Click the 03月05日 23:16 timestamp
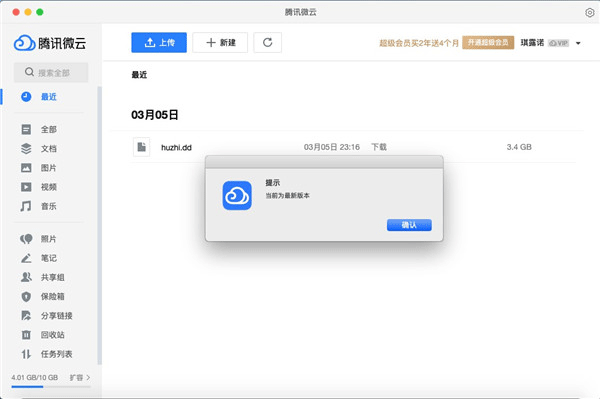The width and height of the screenshot is (600, 399). pyautogui.click(x=332, y=147)
